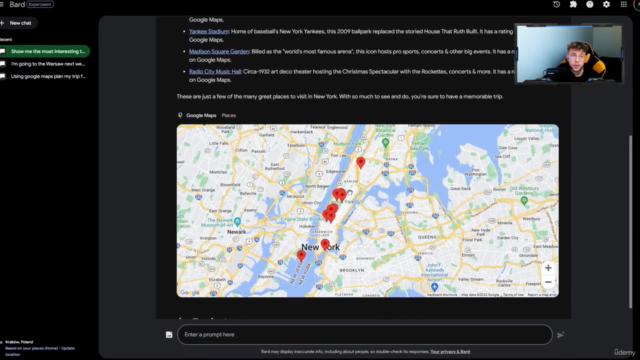Click the Google logo on map
This screenshot has height=360, width=640.
click(x=190, y=293)
